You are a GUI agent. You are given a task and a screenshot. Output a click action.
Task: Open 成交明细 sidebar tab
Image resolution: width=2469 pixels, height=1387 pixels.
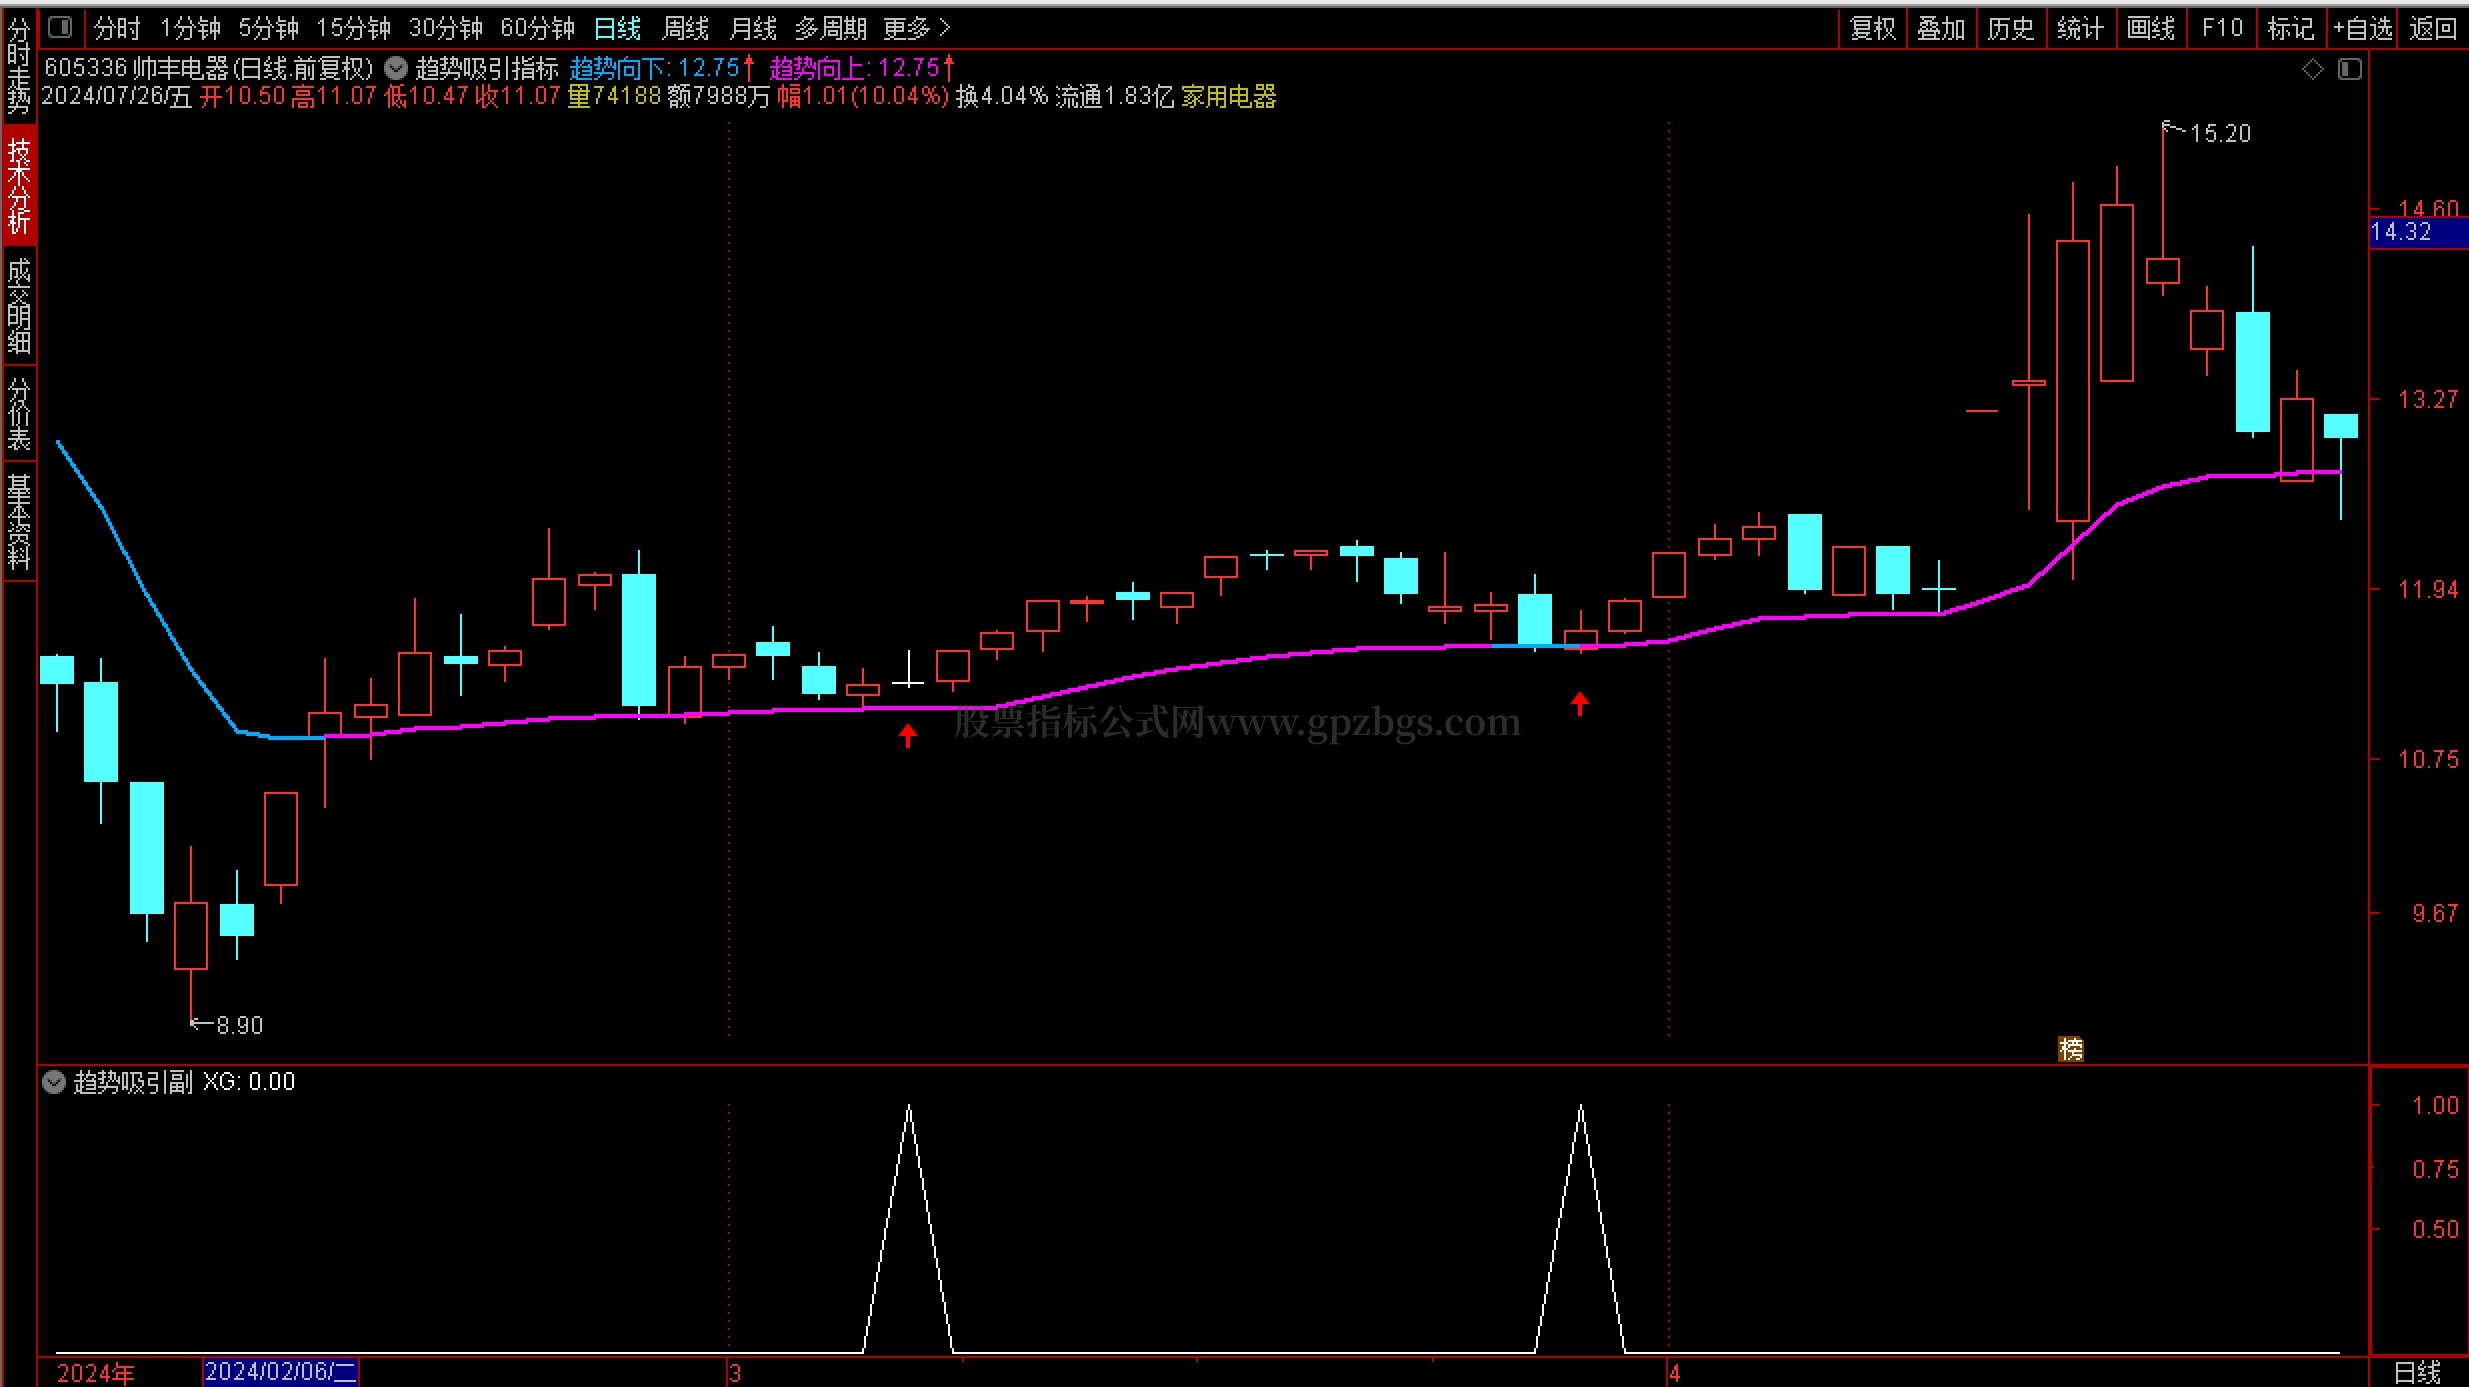tap(19, 306)
